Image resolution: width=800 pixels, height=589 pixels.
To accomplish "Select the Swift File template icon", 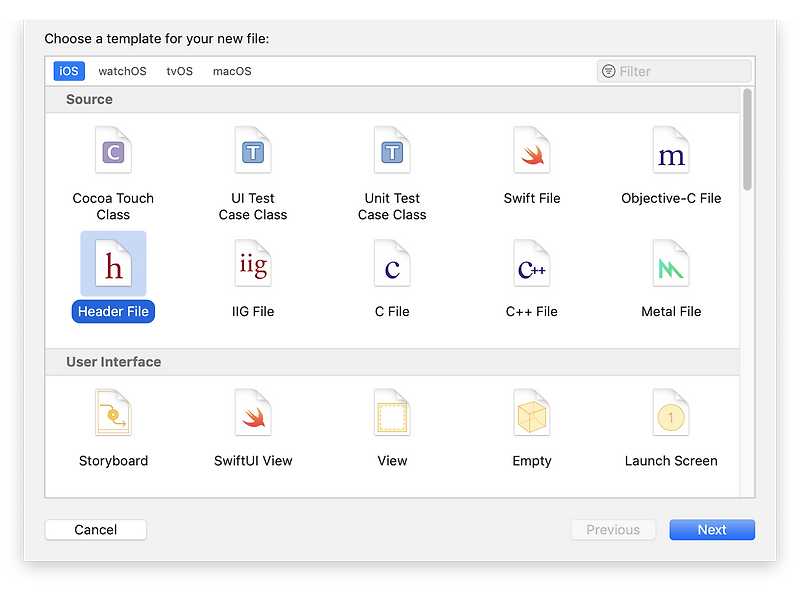I will point(532,151).
